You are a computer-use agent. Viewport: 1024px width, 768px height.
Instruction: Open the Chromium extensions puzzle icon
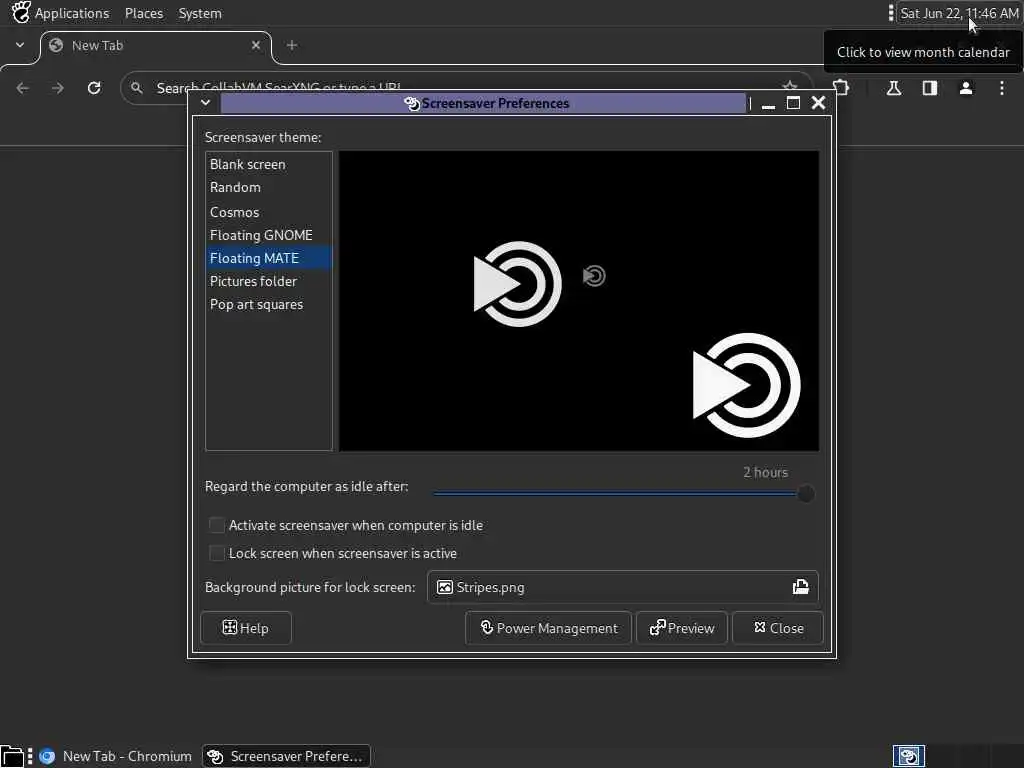842,88
